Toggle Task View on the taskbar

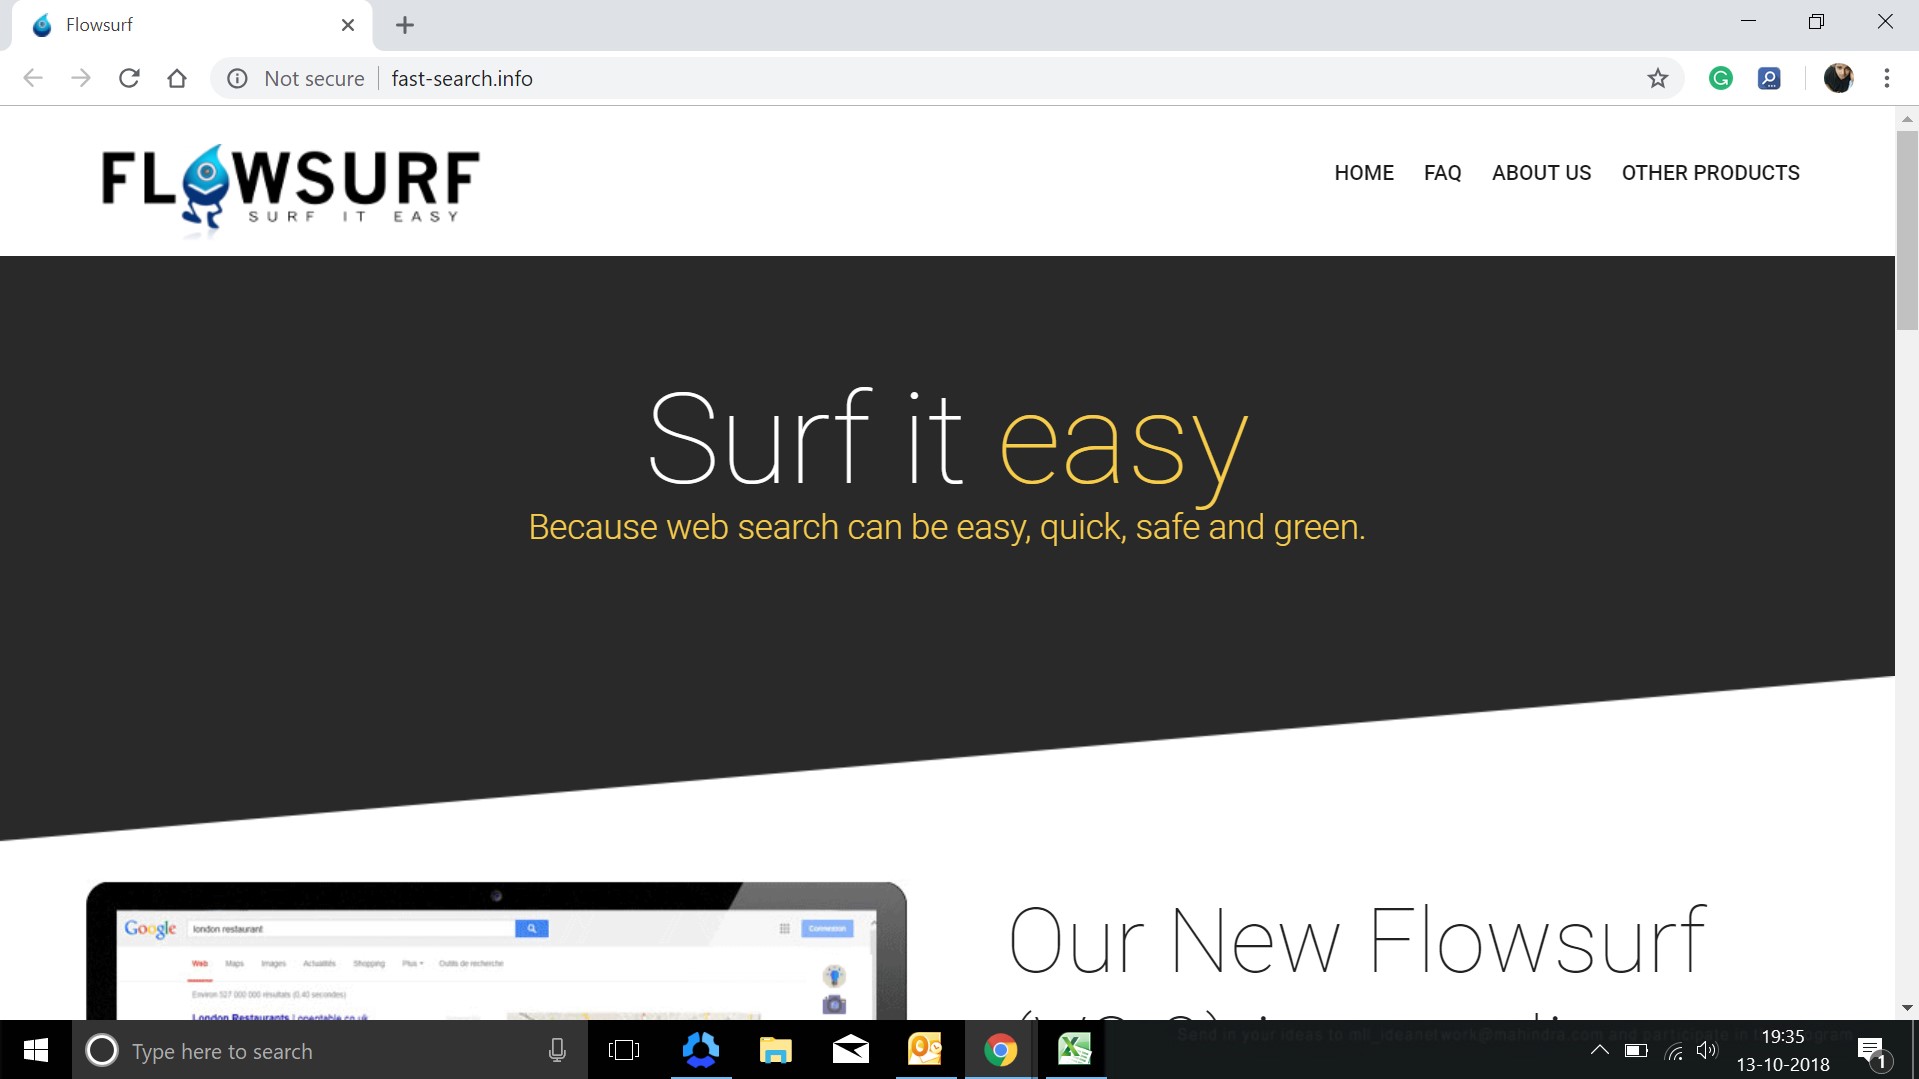pos(624,1050)
